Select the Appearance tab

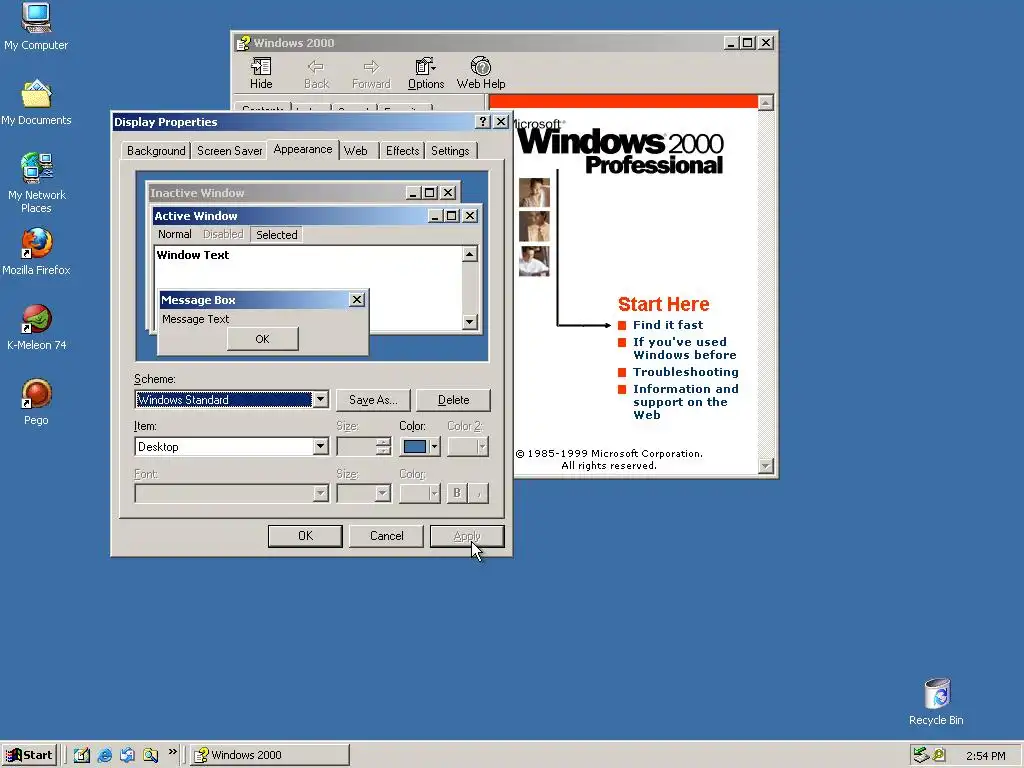click(302, 149)
